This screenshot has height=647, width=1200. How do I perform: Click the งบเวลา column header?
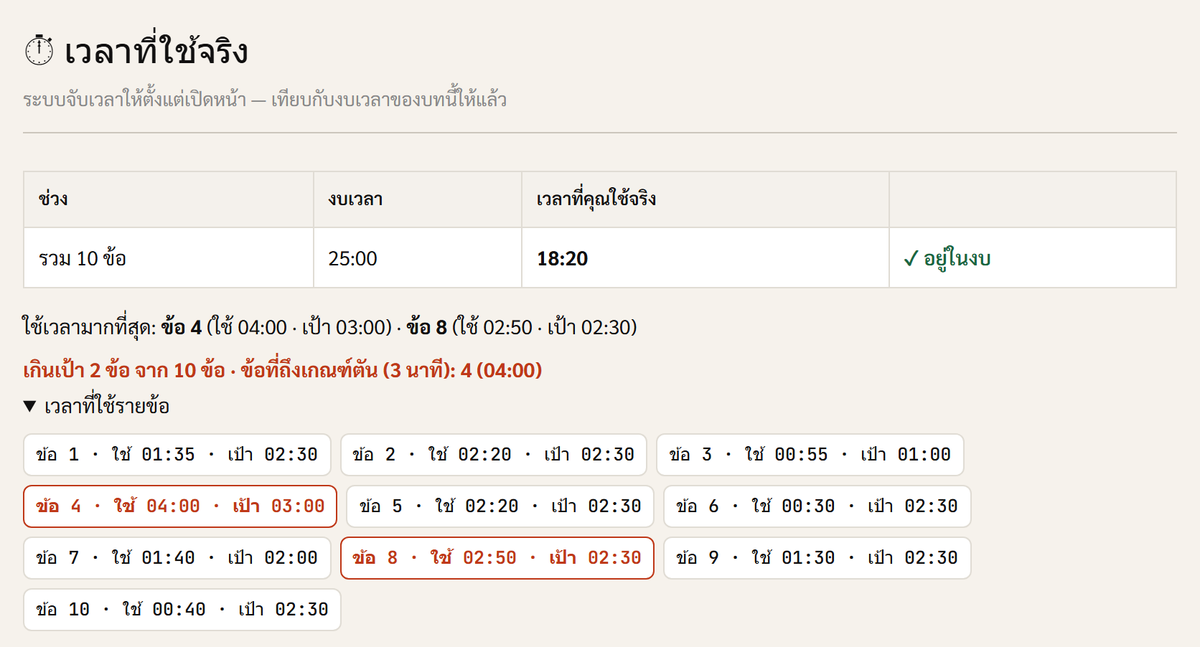pyautogui.click(x=418, y=200)
